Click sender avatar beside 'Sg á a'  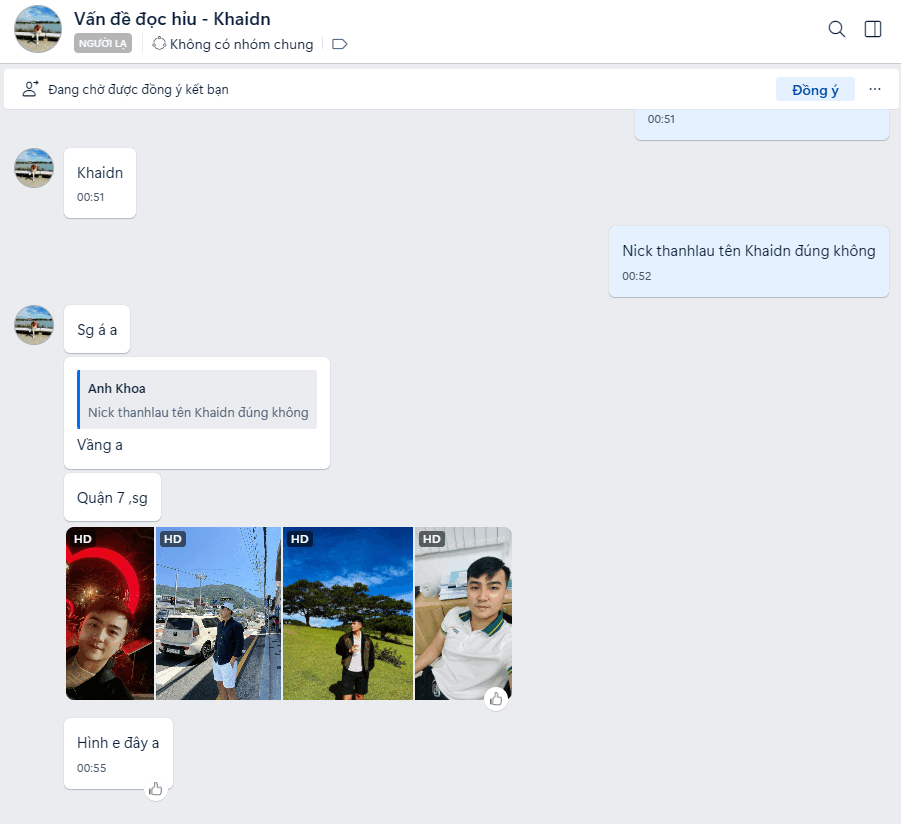point(34,325)
